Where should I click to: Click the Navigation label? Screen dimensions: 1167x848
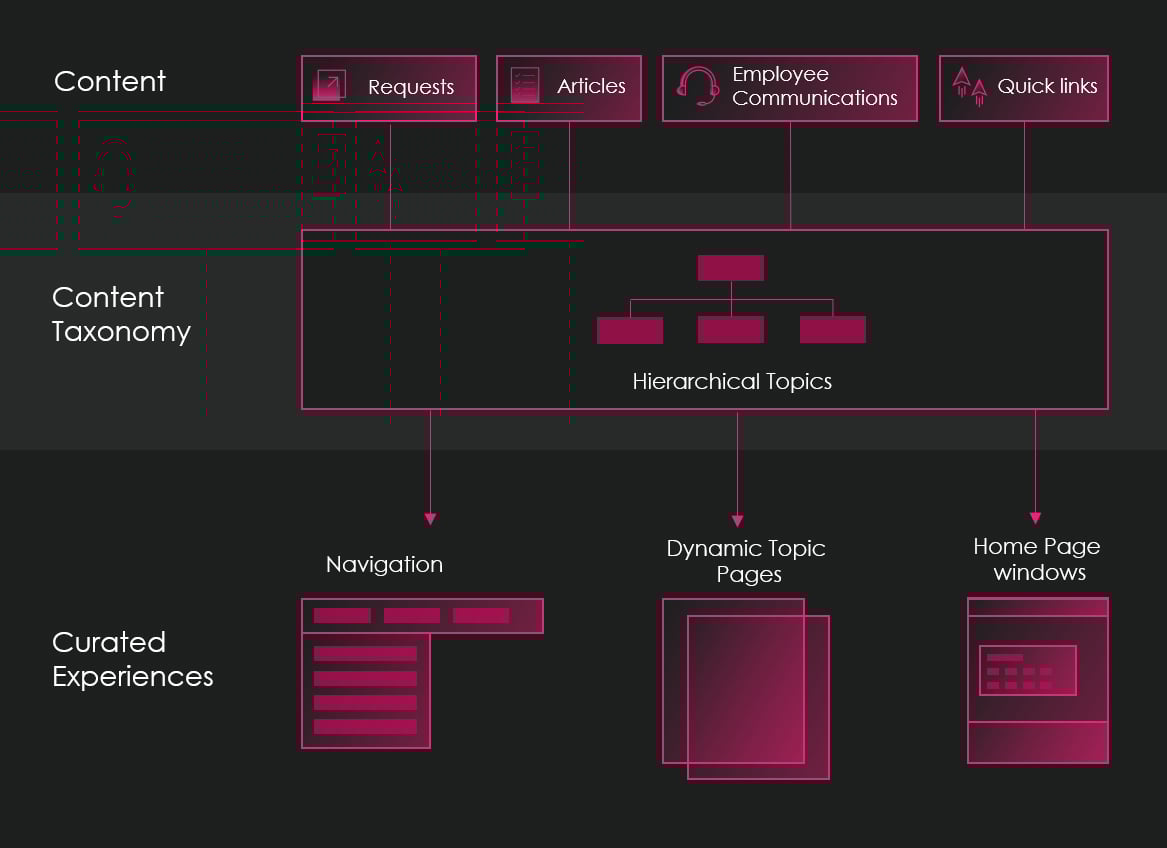pyautogui.click(x=384, y=564)
